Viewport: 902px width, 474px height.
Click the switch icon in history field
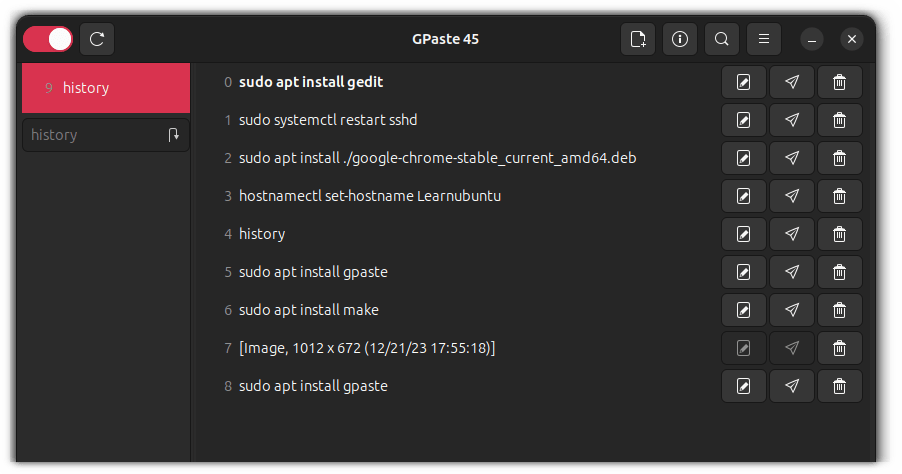pyautogui.click(x=174, y=135)
